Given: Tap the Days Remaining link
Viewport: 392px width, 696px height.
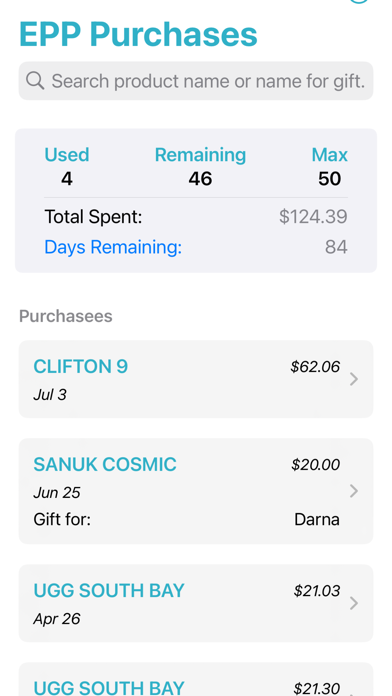Looking at the screenshot, I should tap(113, 247).
